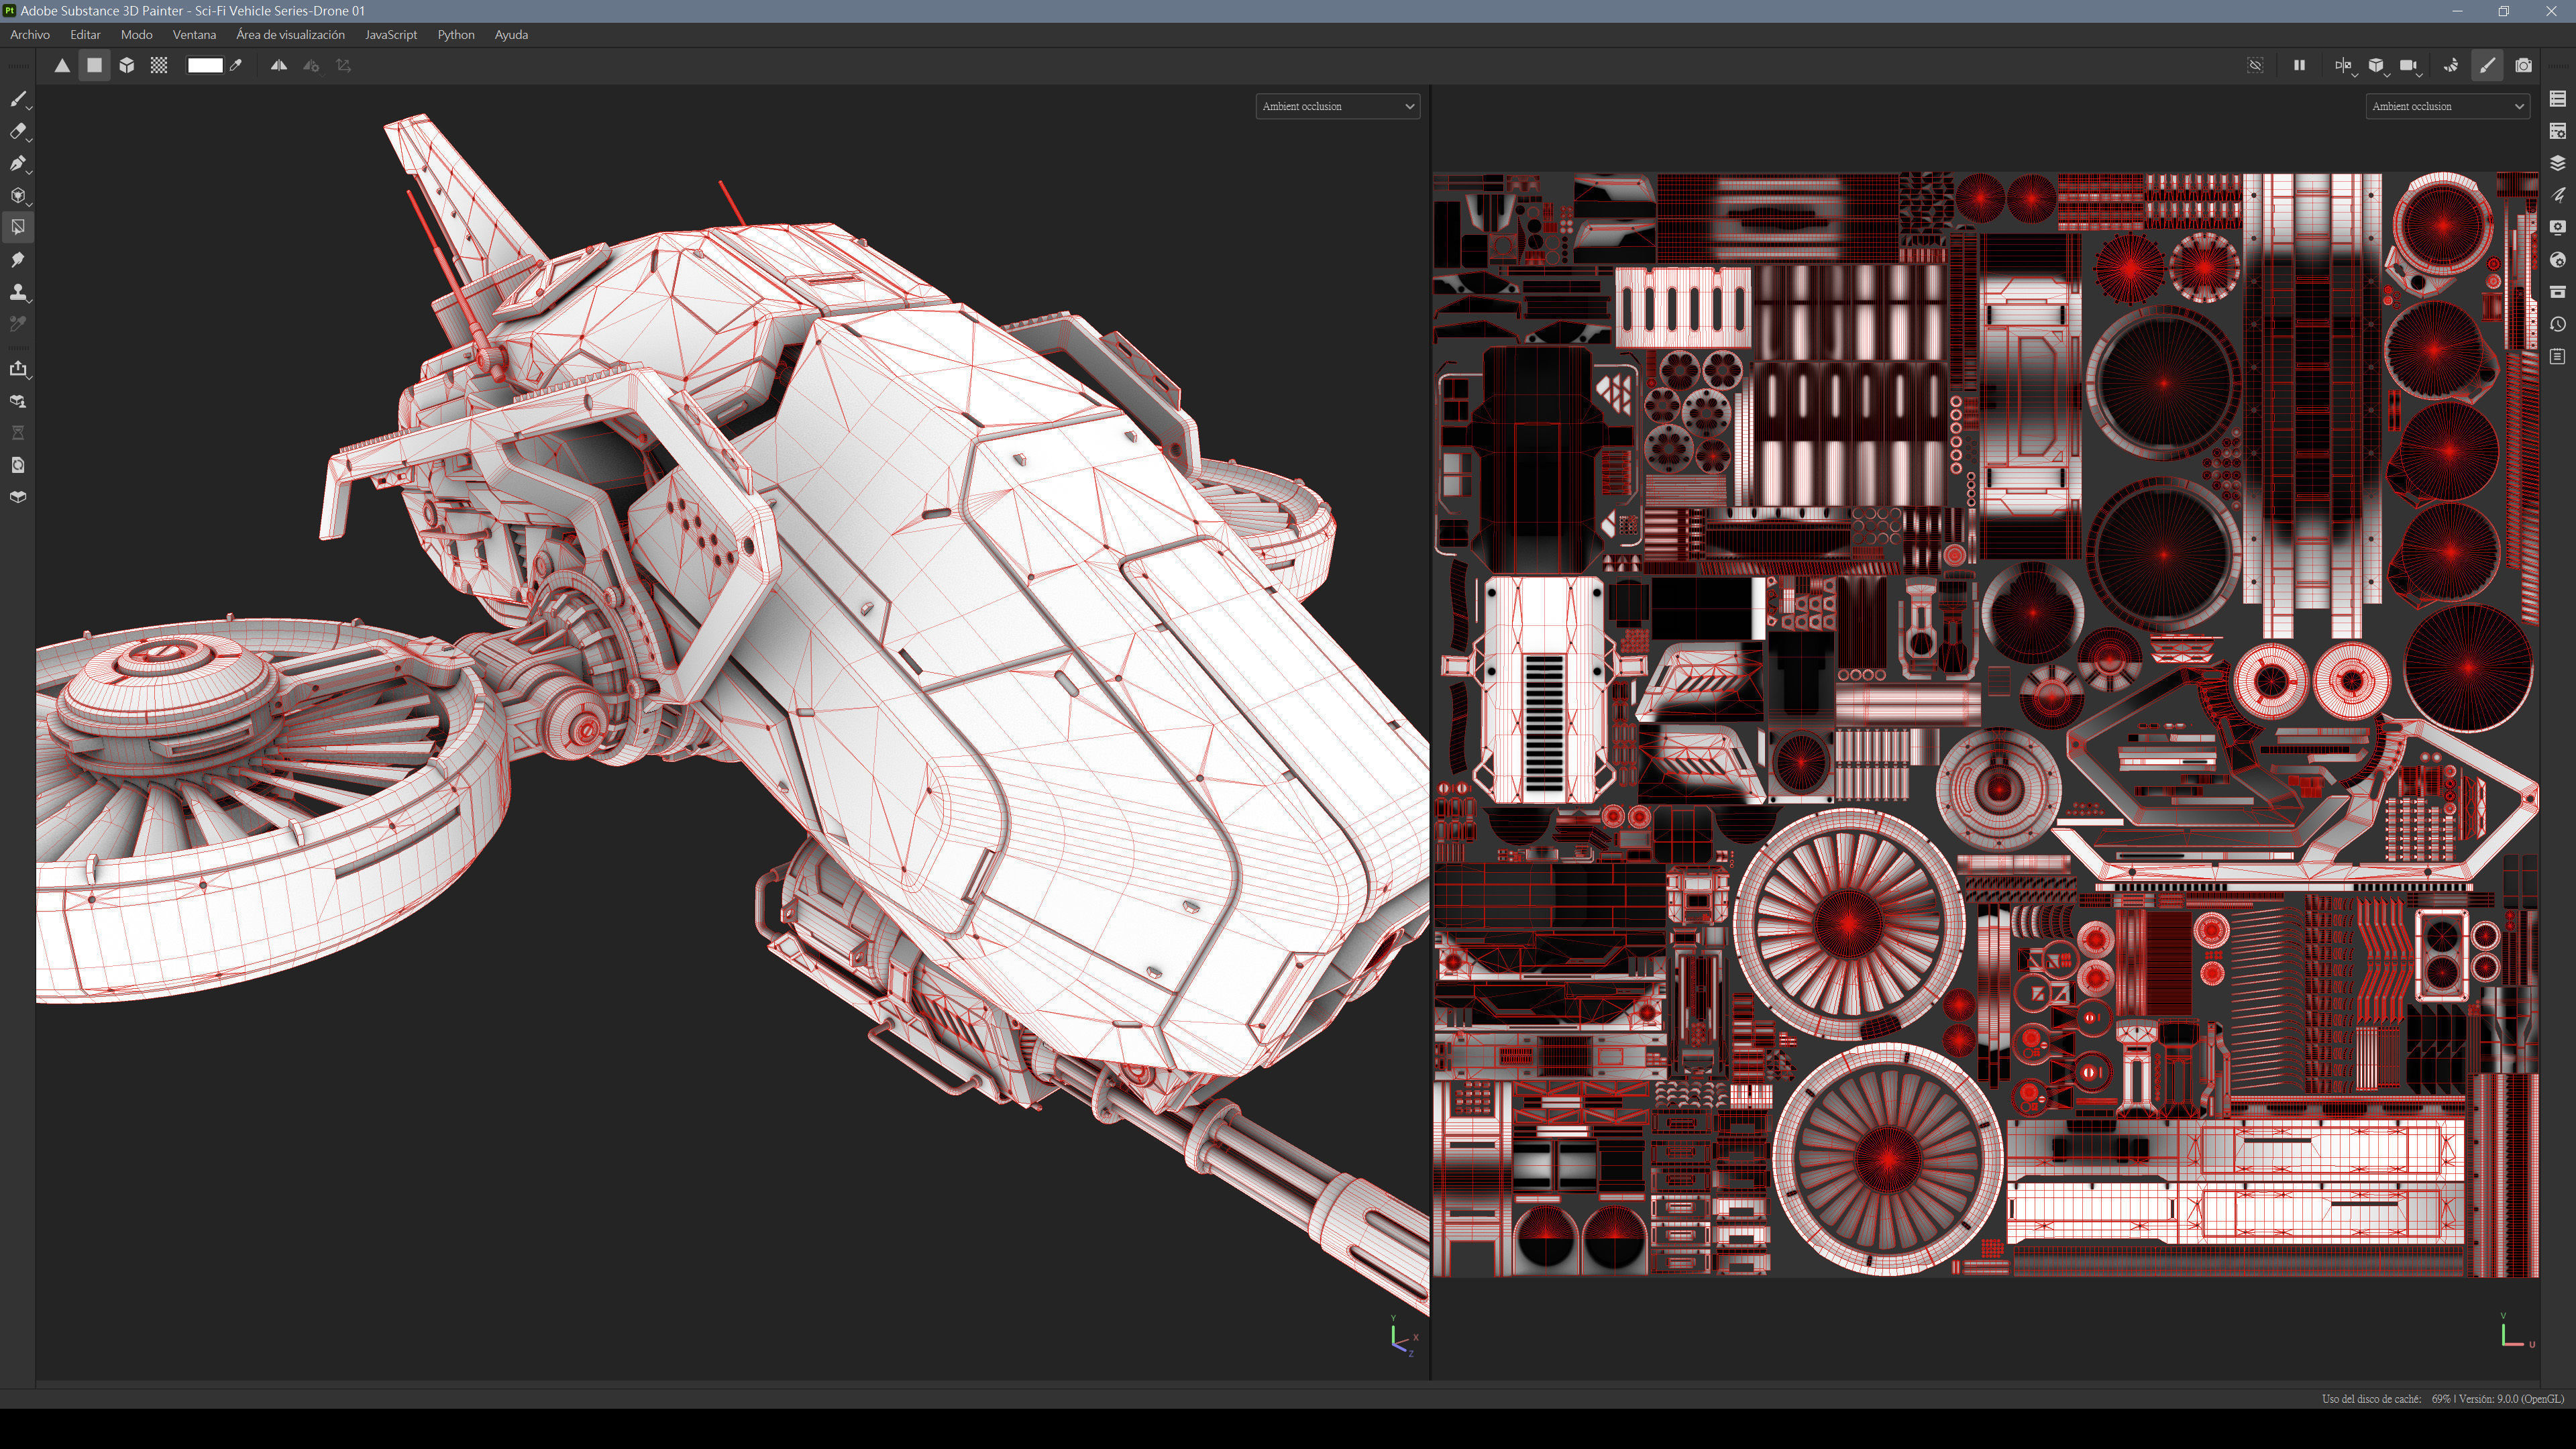Open the Layers panel icon

[2557, 163]
